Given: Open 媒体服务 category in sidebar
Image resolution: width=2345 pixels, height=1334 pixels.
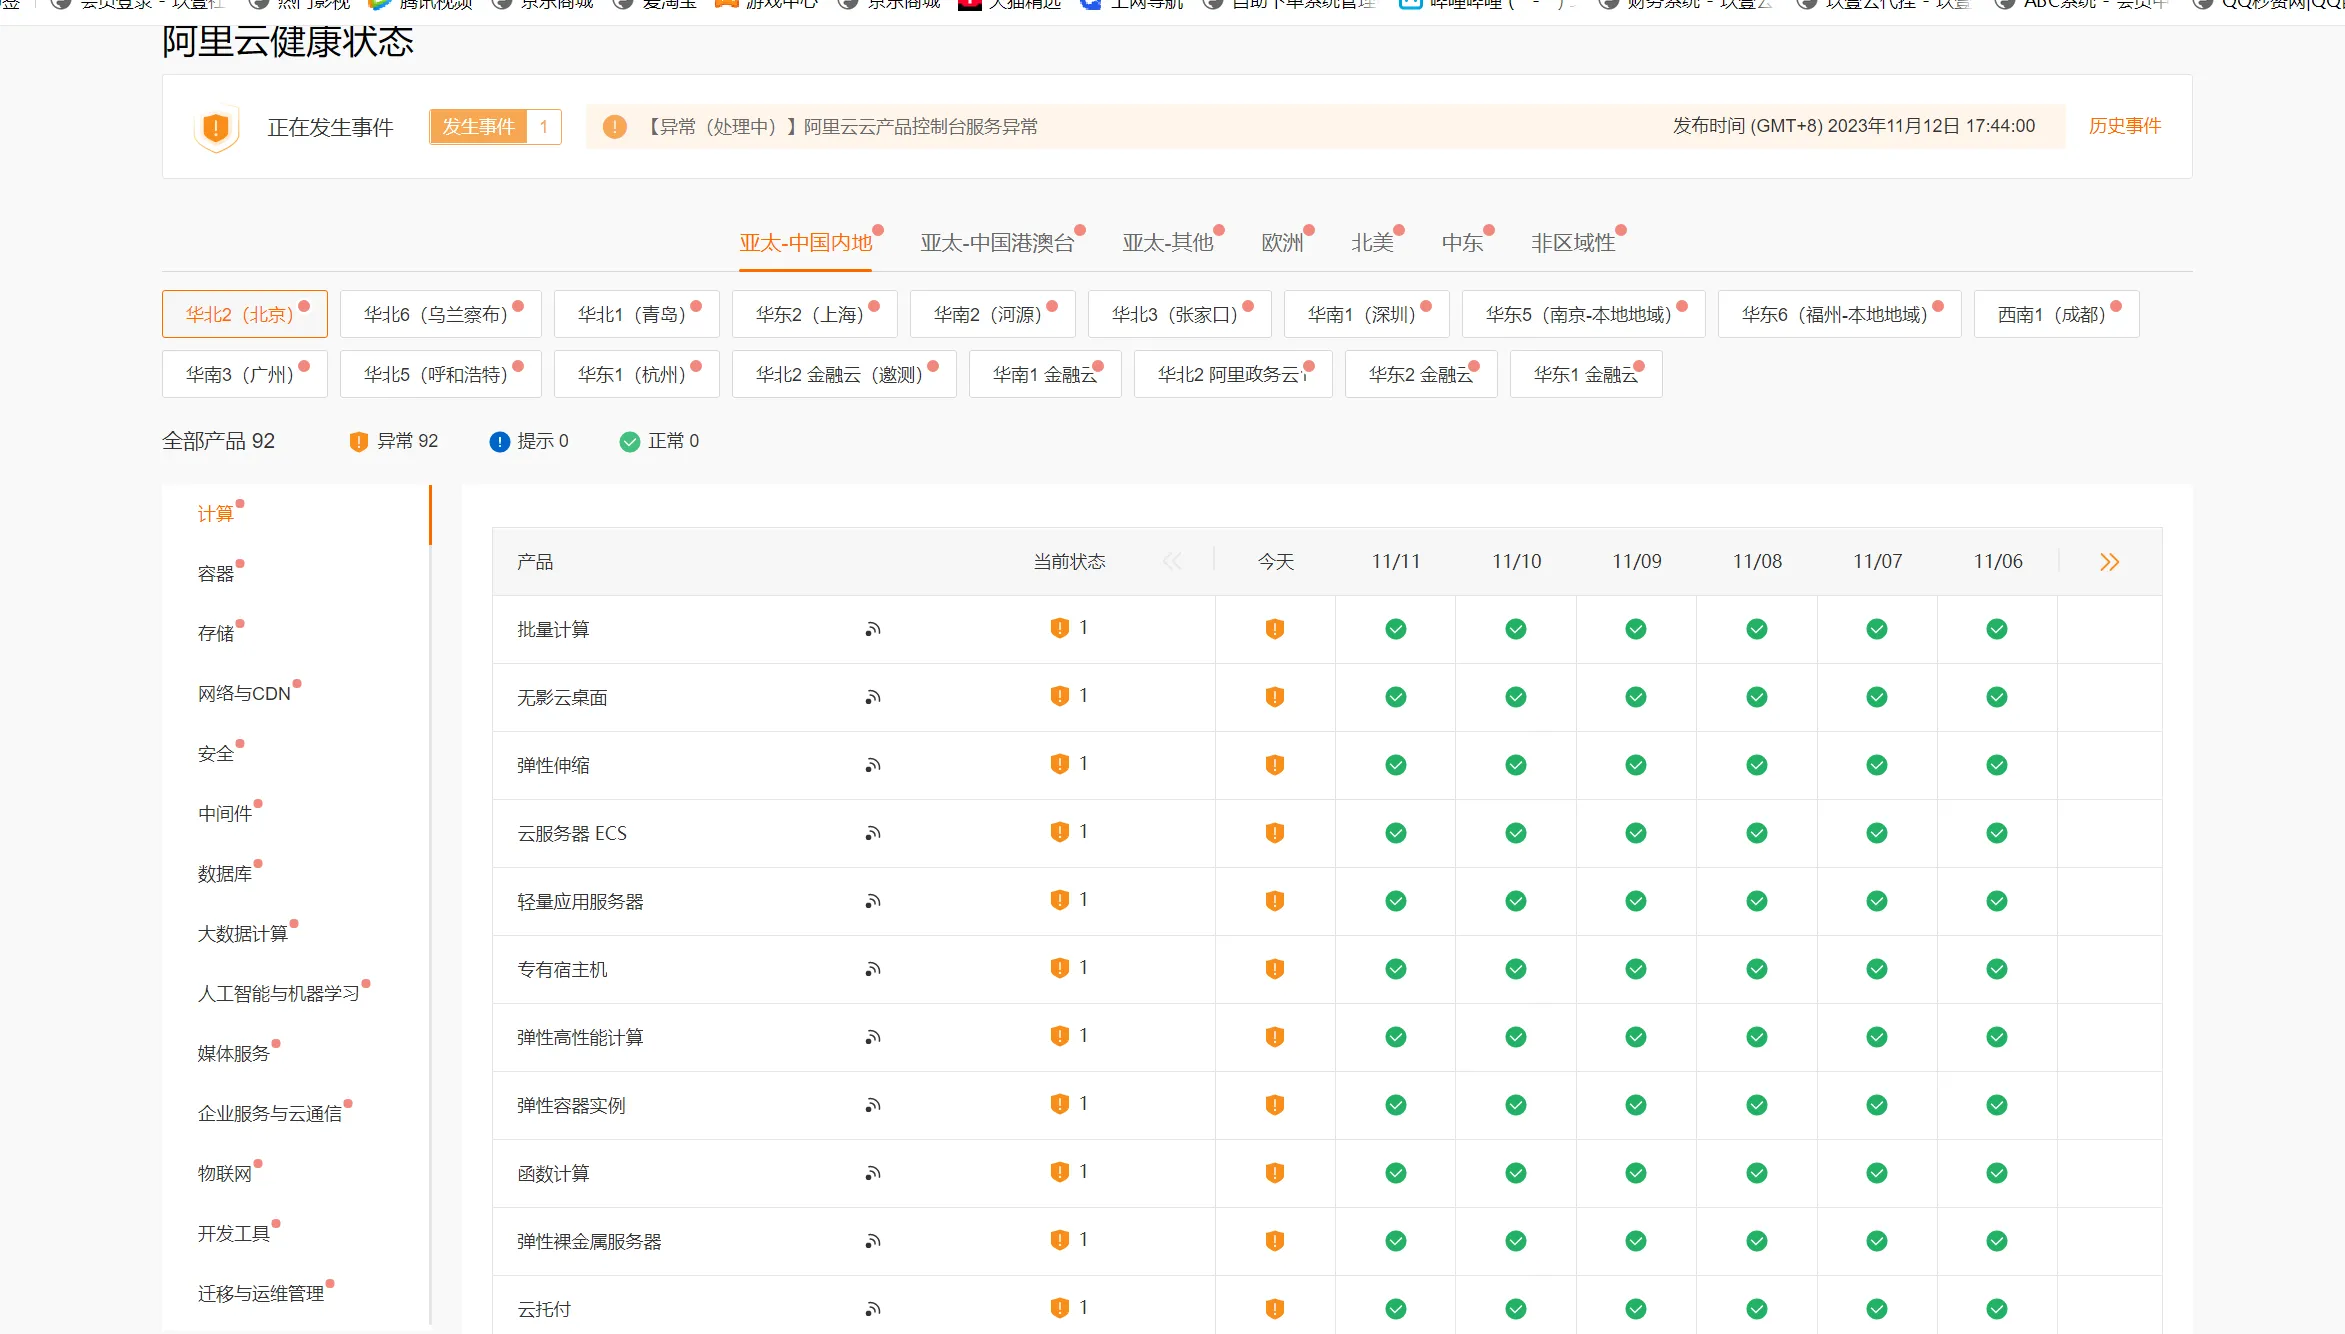Looking at the screenshot, I should pyautogui.click(x=234, y=1053).
